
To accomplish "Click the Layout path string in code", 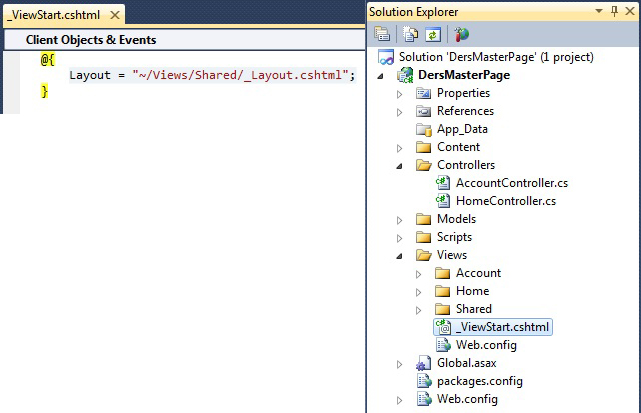I will coord(240,75).
